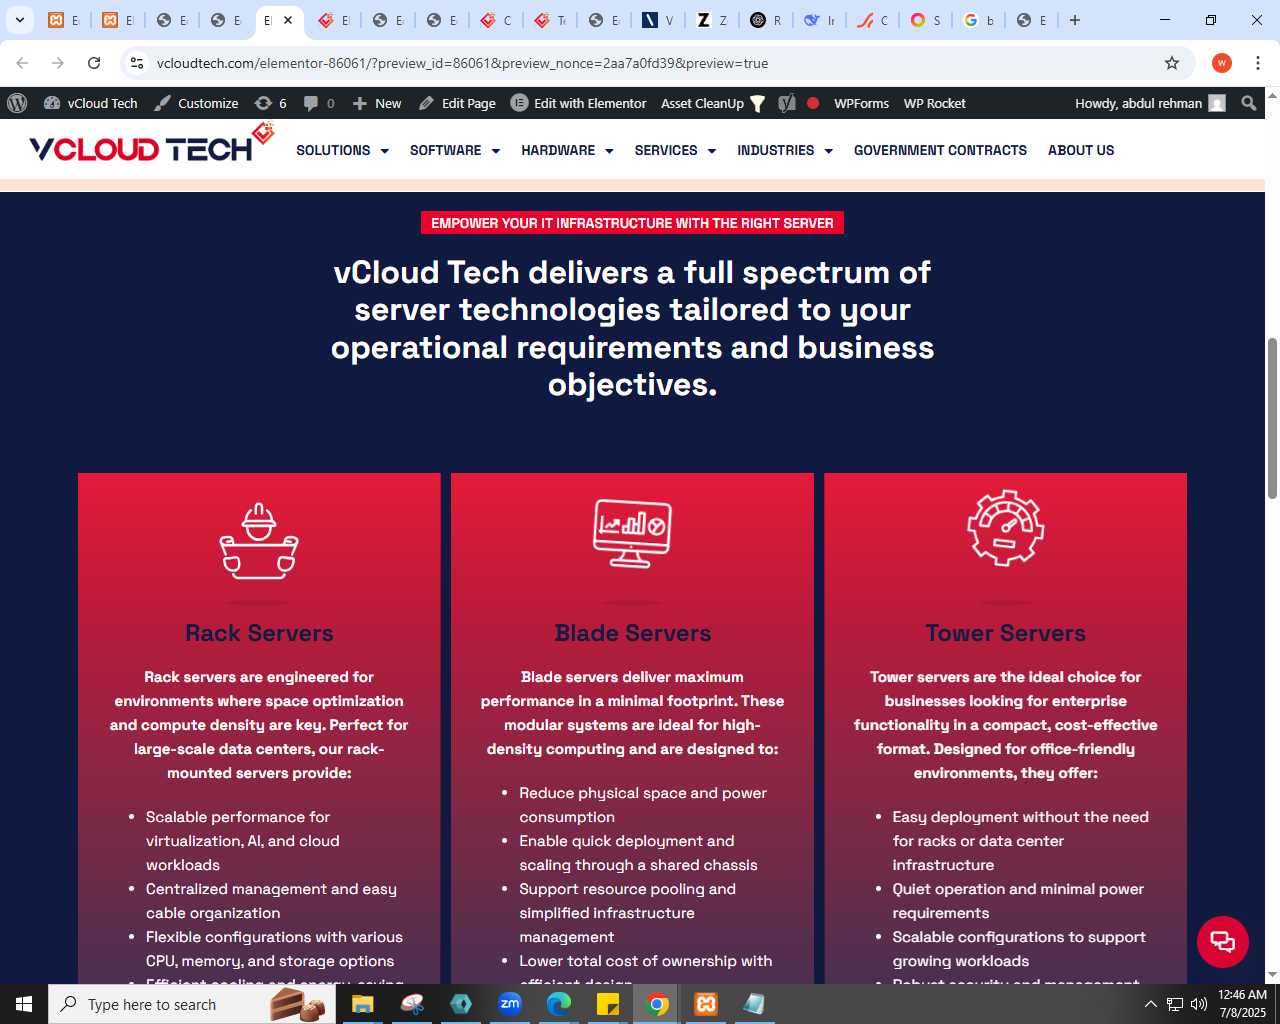1280x1024 pixels.
Task: Click the admin bar search magnifier
Action: pyautogui.click(x=1248, y=103)
